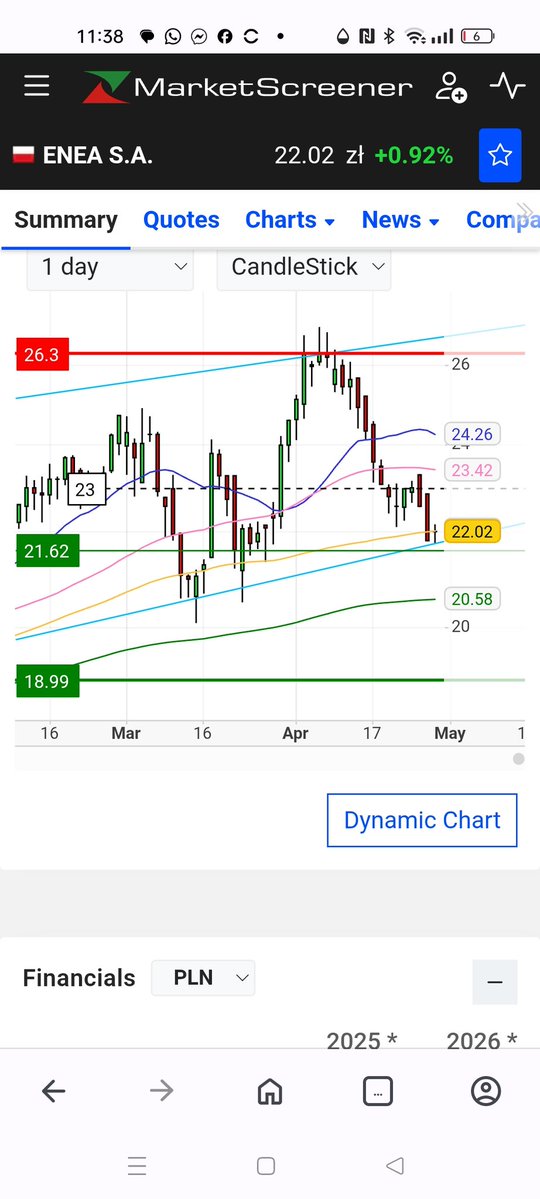This screenshot has height=1199, width=540.
Task: Tap the Polish flag icon
Action: pyautogui.click(x=24, y=155)
